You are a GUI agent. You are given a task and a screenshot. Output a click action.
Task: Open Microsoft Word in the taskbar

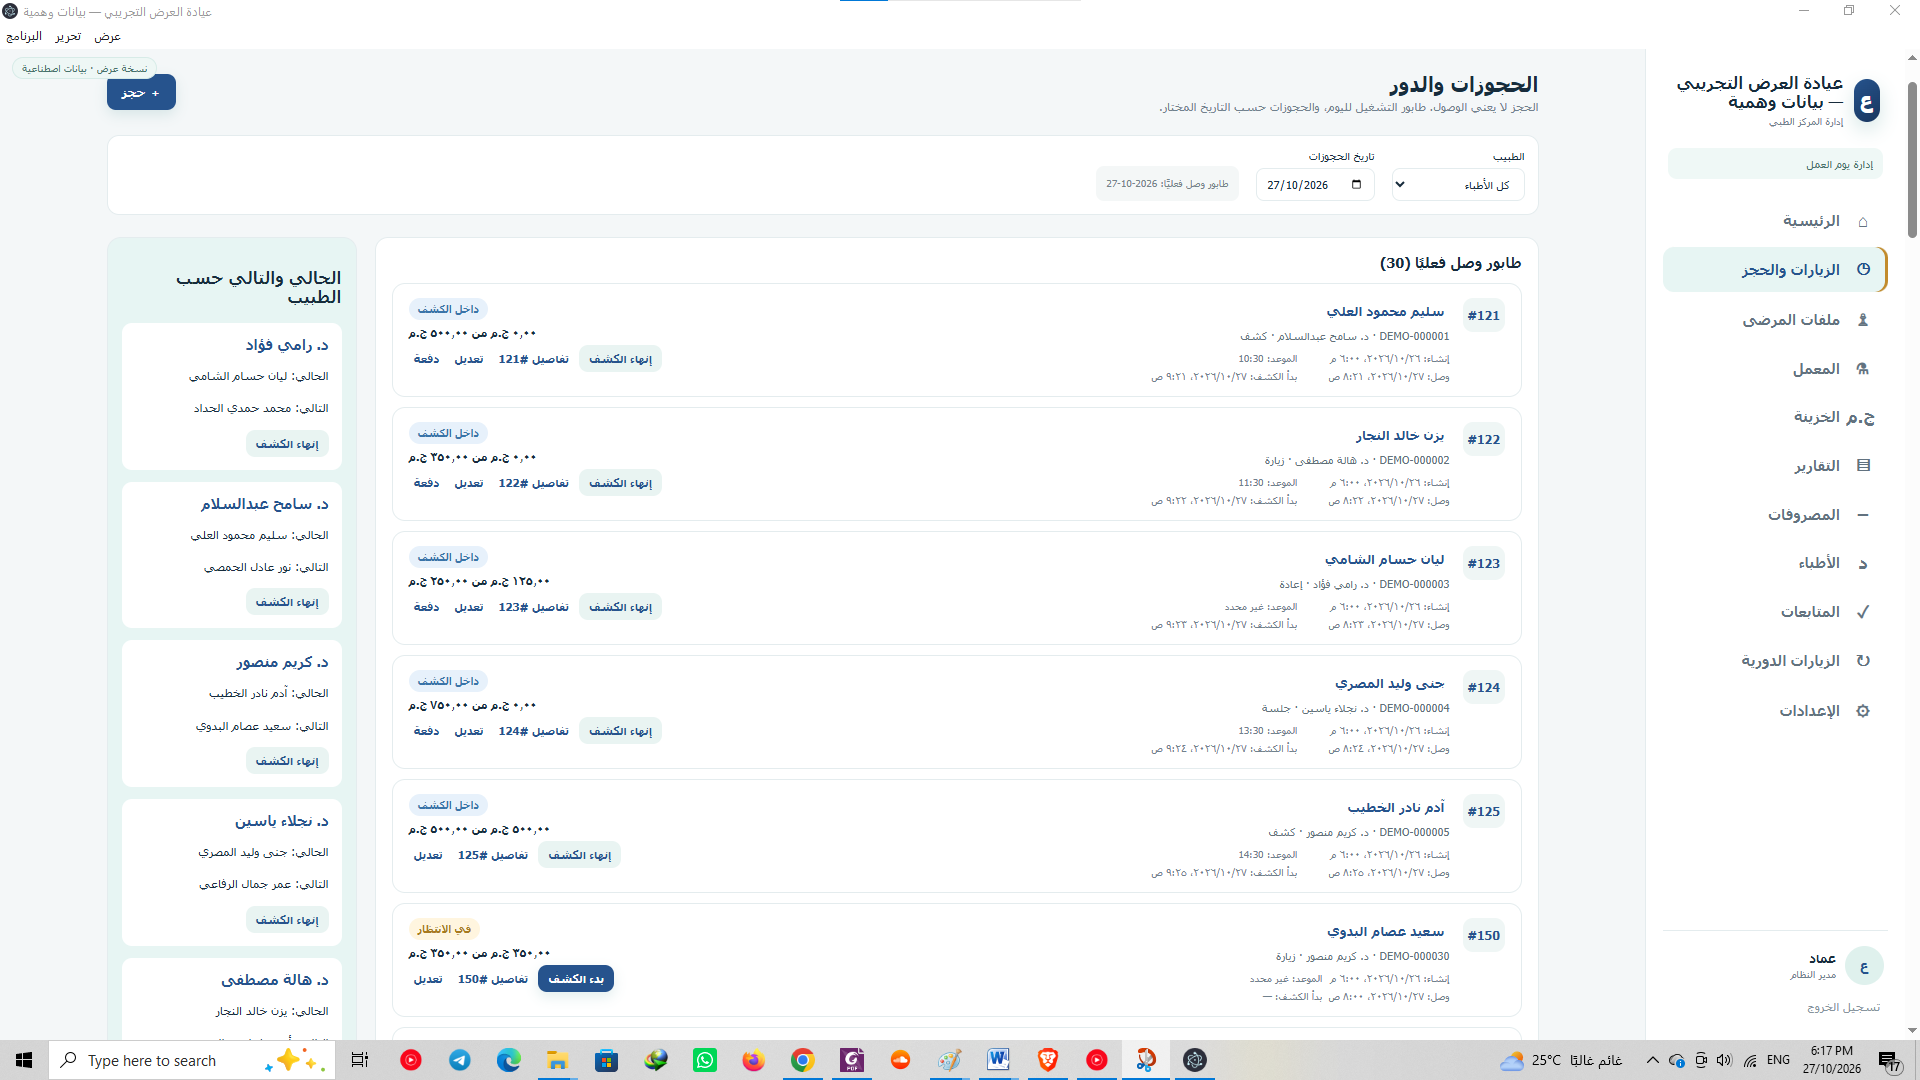(998, 1060)
